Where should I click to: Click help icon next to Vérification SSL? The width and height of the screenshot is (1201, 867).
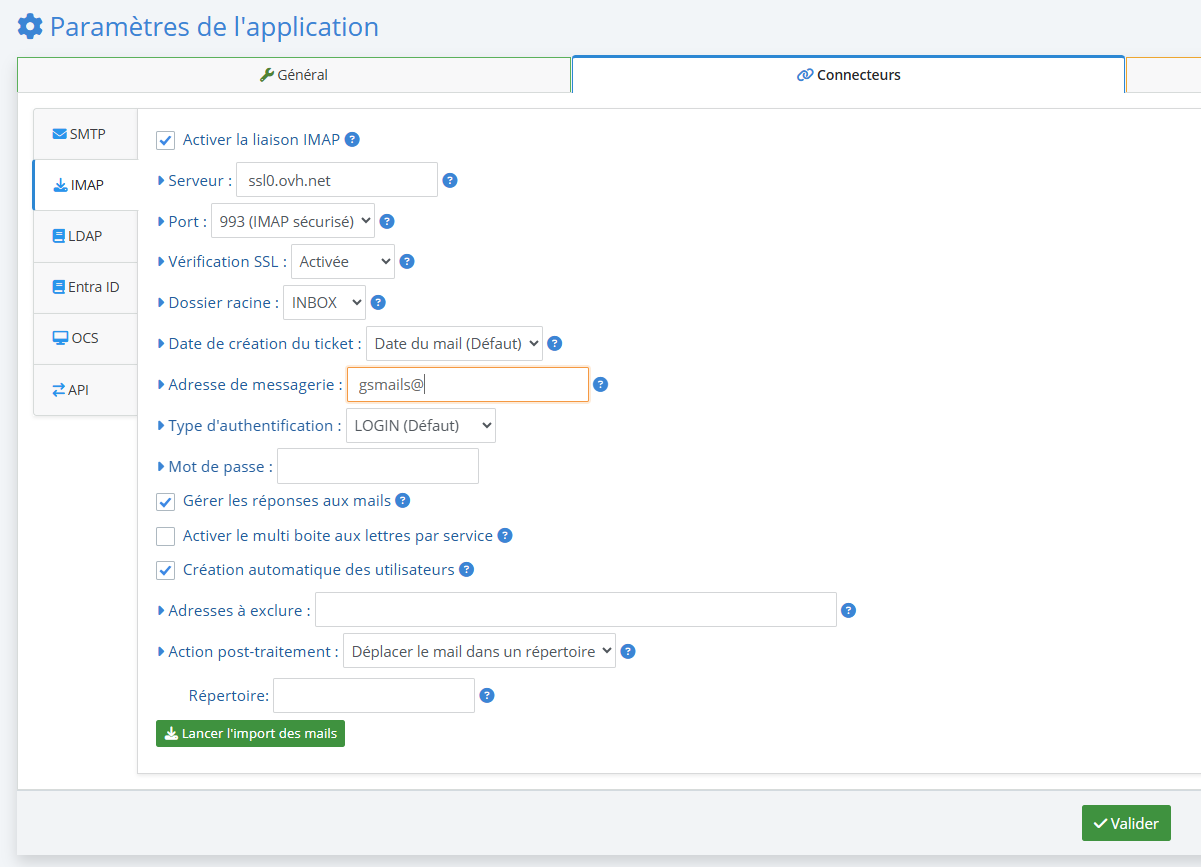tap(406, 262)
